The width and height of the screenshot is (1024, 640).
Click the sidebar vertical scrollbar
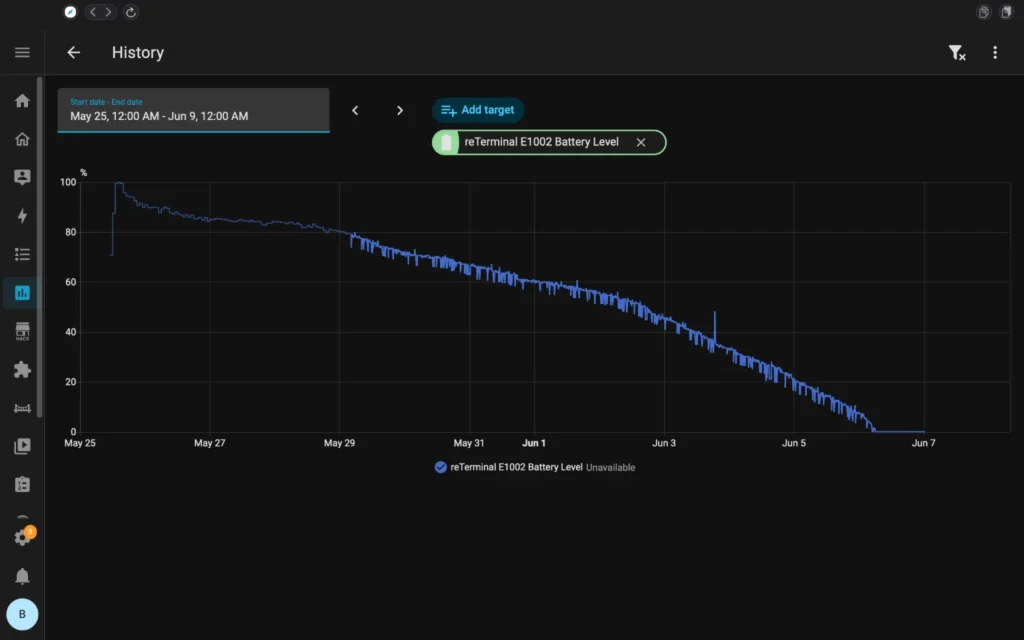click(39, 247)
